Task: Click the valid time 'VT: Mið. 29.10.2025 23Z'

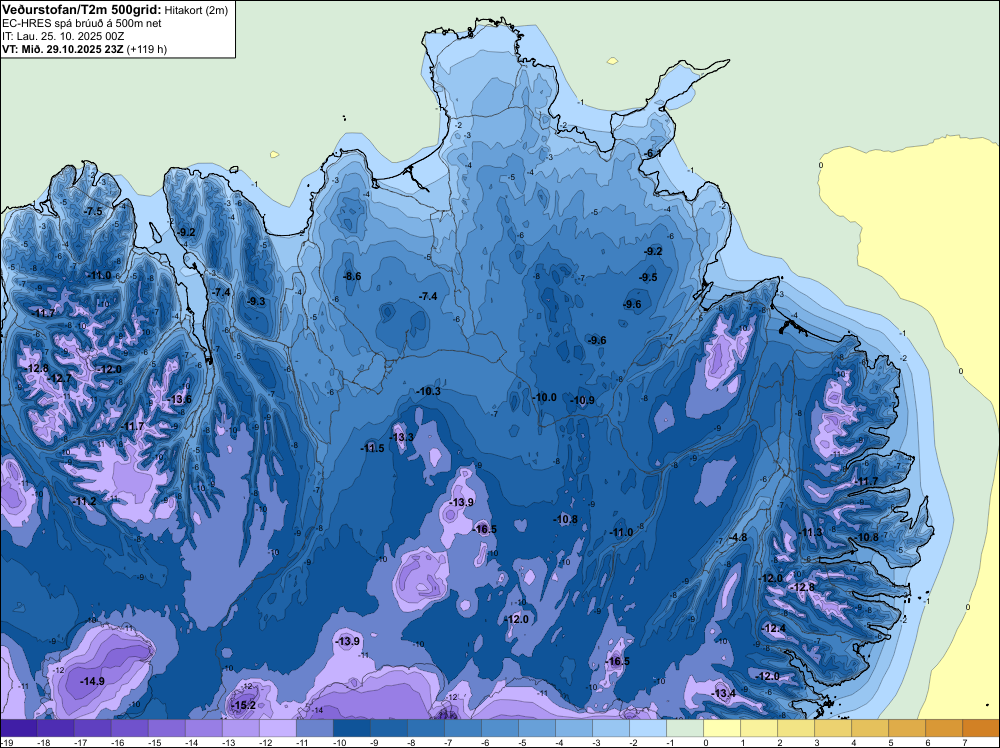Action: click(x=63, y=49)
